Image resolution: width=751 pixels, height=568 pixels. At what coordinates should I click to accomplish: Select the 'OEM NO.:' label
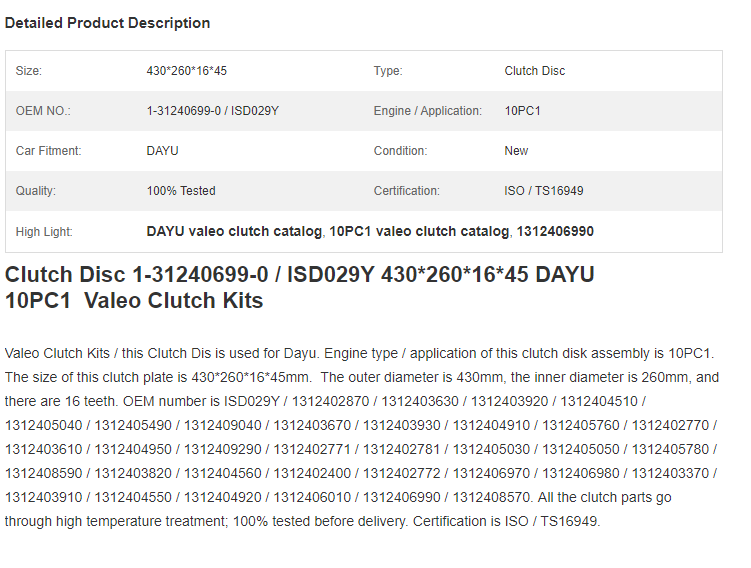[x=43, y=111]
